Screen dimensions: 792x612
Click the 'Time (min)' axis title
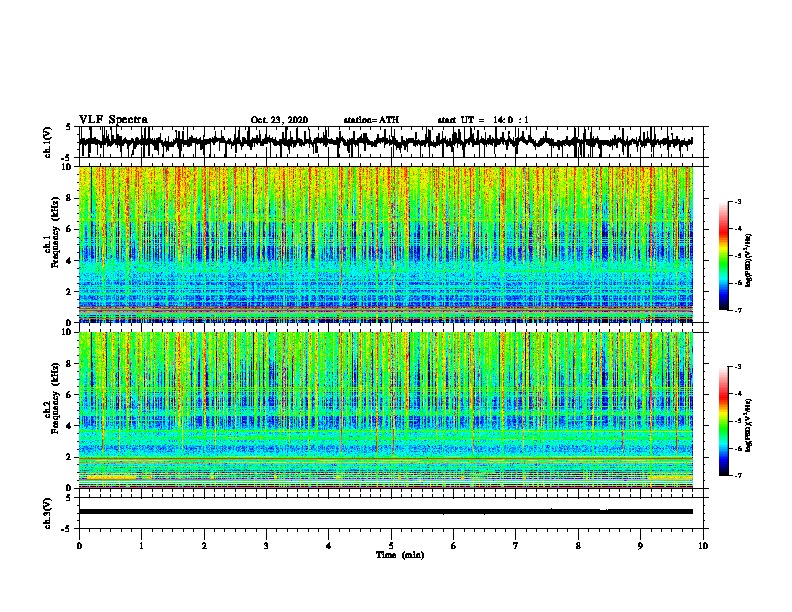(x=400, y=555)
